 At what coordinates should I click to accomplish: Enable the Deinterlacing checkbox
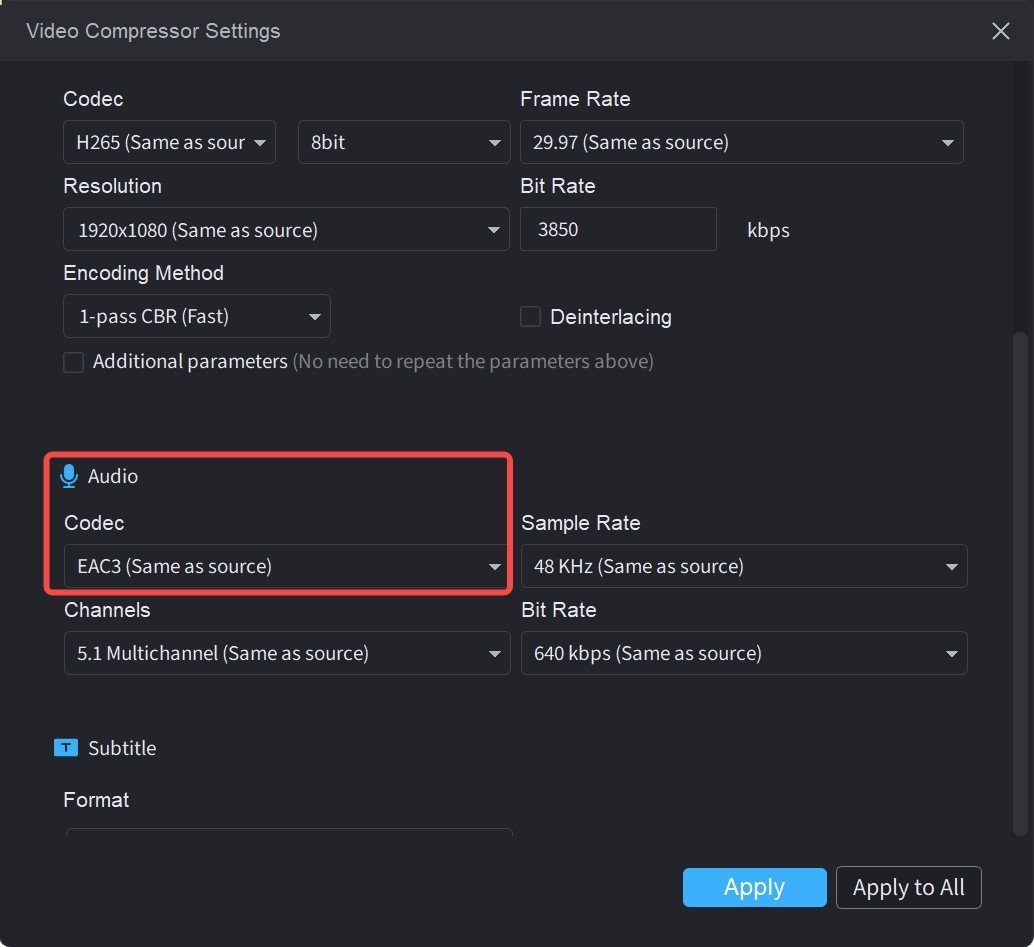(530, 317)
